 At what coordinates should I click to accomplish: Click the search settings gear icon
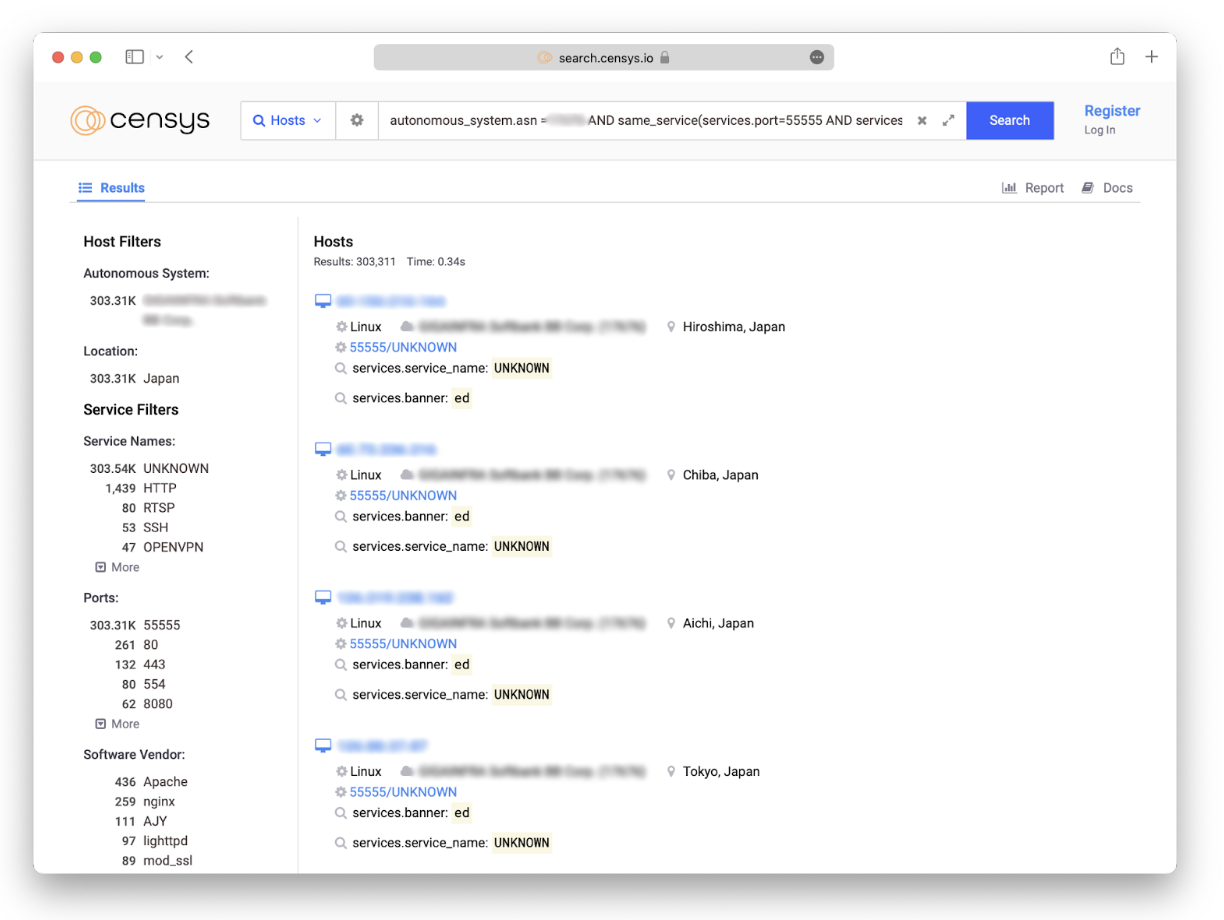point(357,121)
